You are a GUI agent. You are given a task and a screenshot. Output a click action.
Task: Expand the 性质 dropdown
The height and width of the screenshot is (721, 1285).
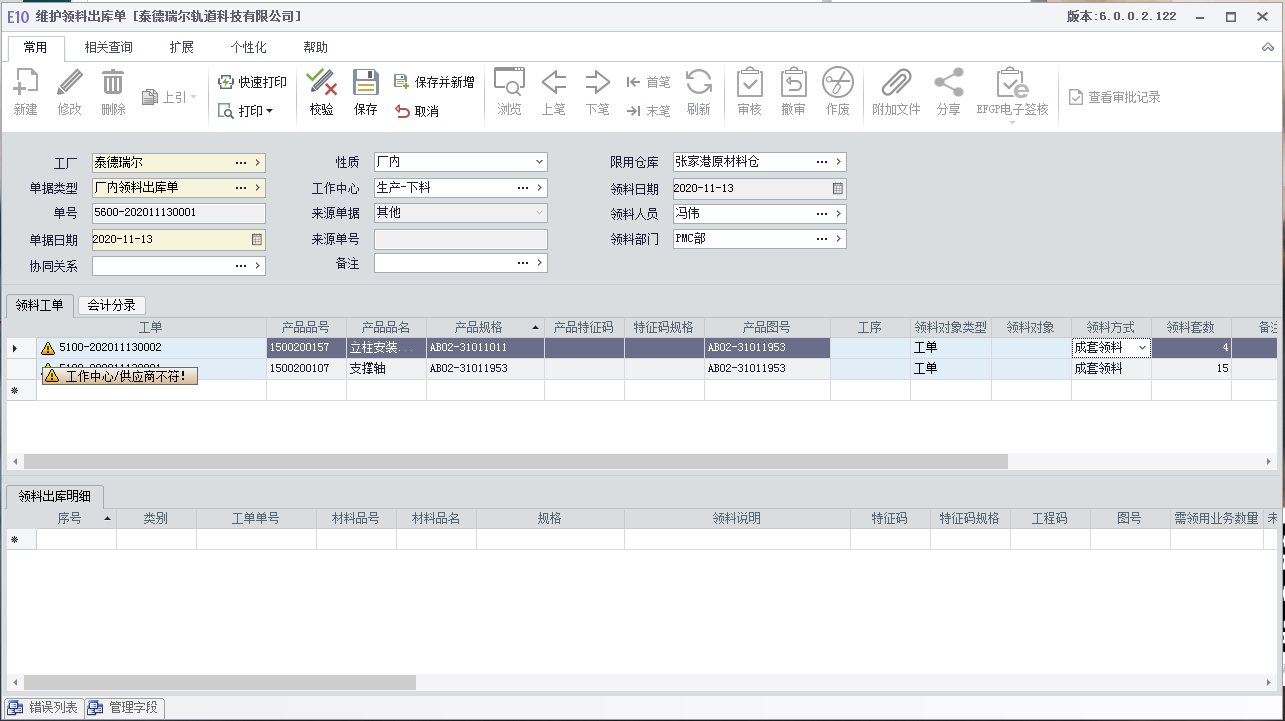click(x=539, y=162)
